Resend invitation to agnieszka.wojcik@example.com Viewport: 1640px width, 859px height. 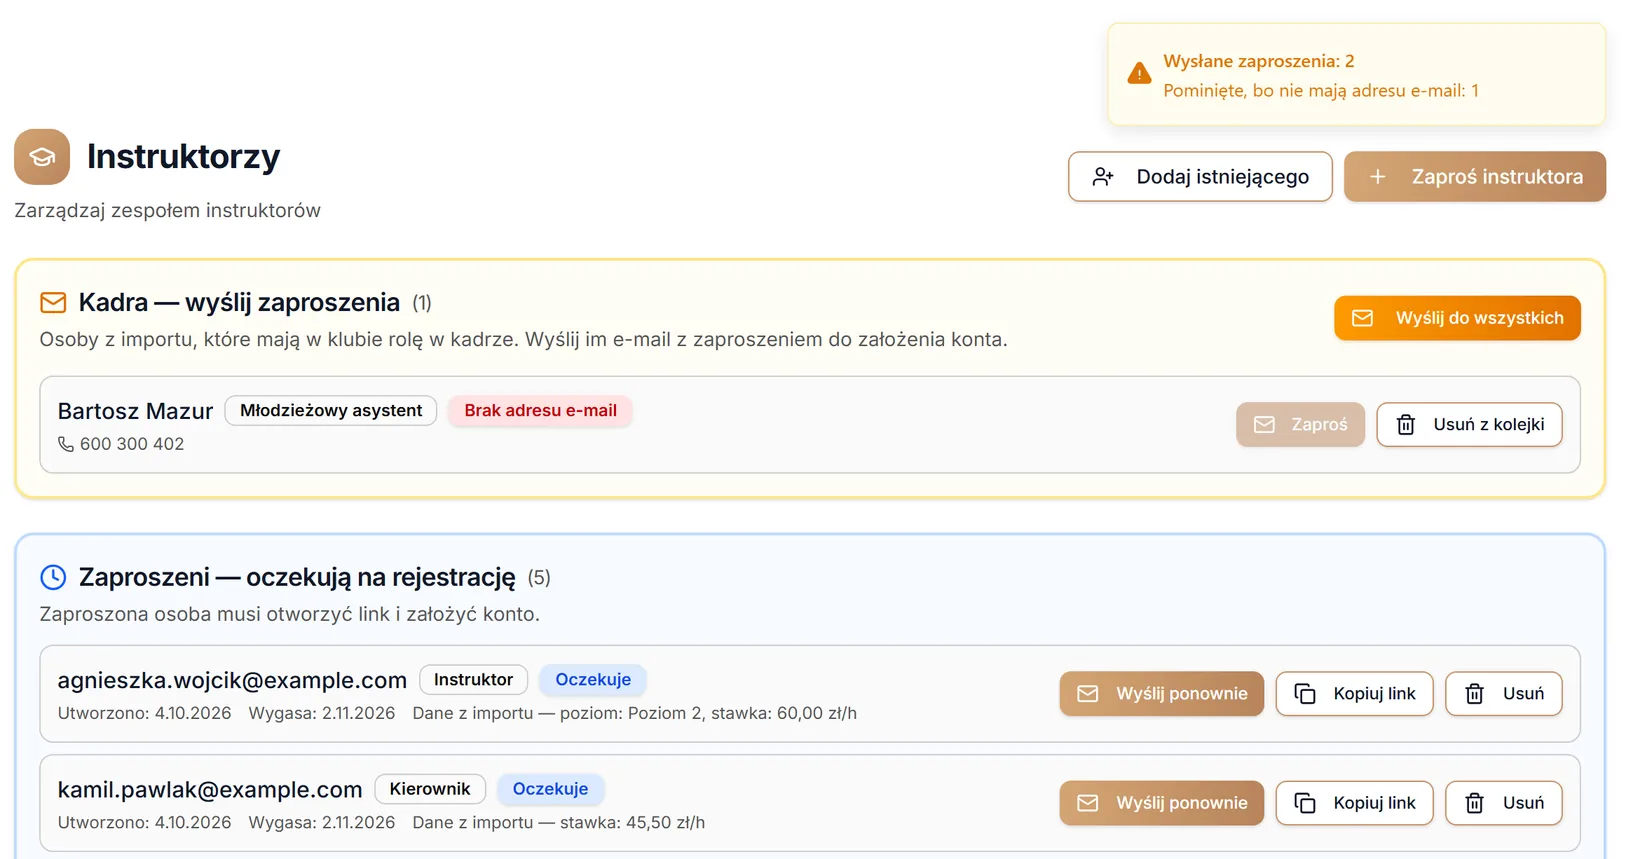click(1161, 694)
